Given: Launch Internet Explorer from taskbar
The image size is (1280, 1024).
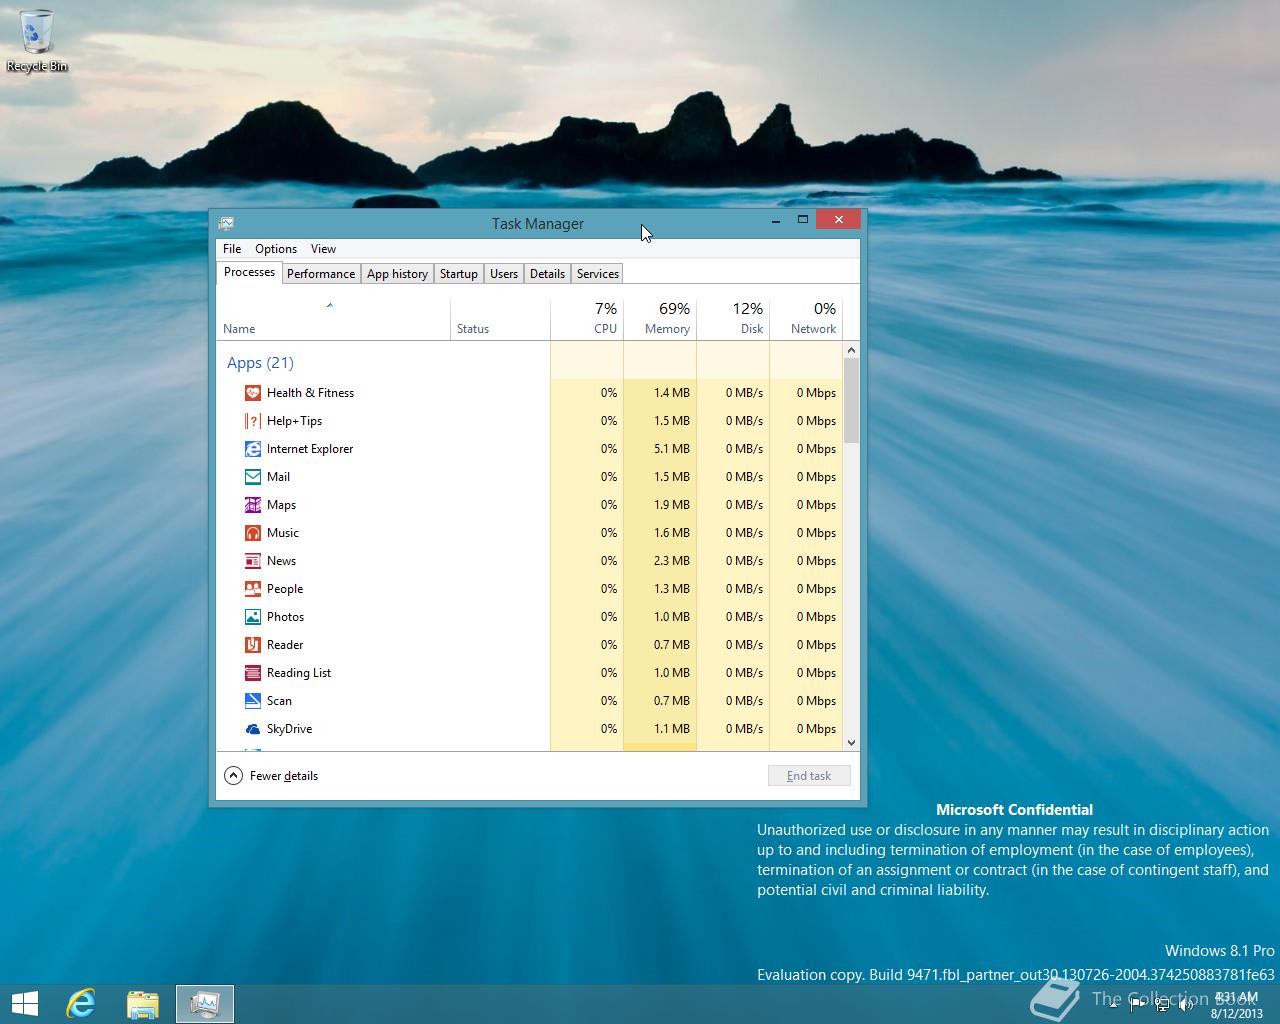Looking at the screenshot, I should [x=80, y=1003].
